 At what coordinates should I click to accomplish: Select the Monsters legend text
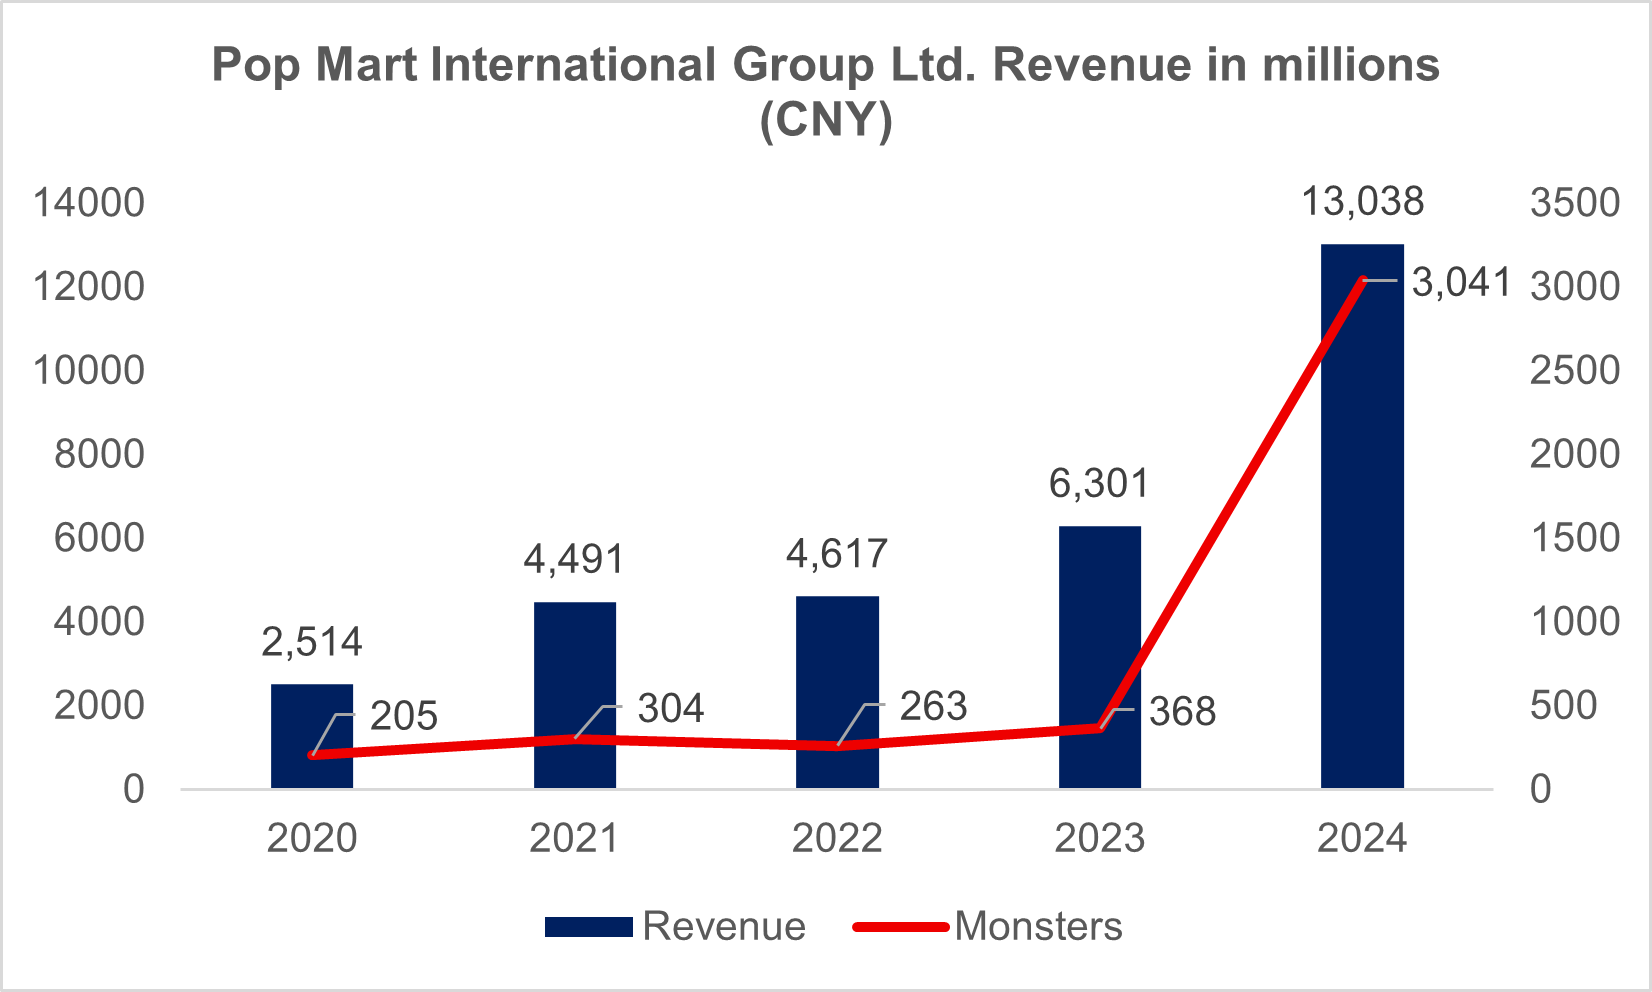[1038, 927]
